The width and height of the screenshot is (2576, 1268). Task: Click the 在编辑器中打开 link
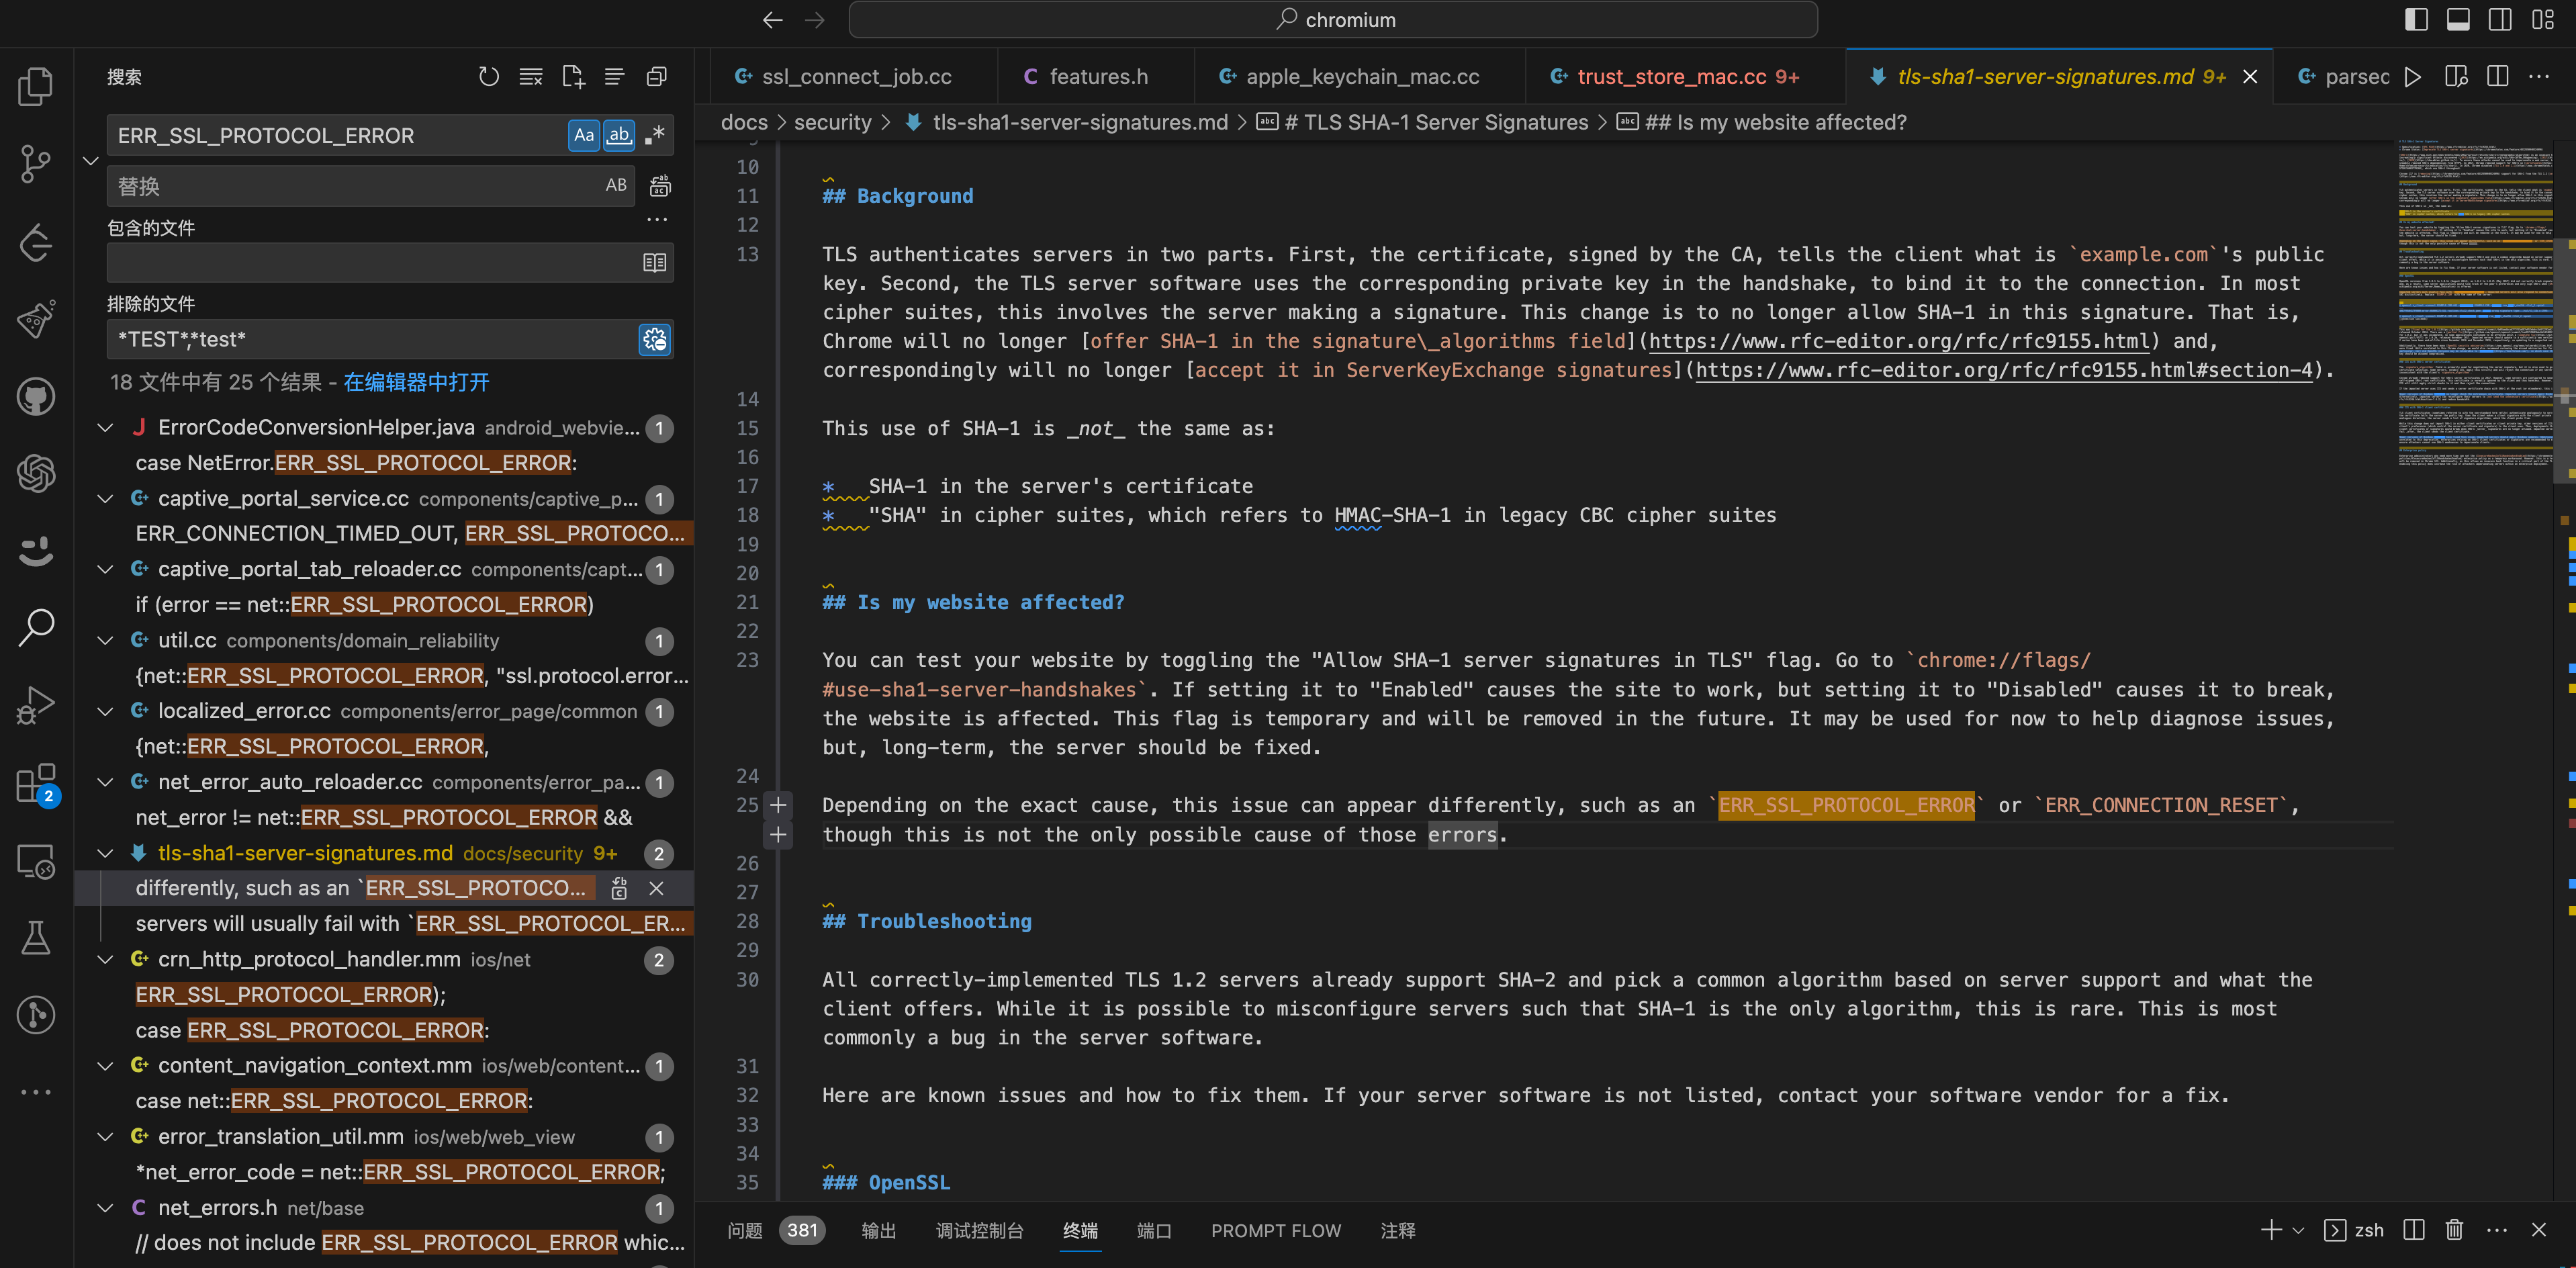tap(416, 382)
